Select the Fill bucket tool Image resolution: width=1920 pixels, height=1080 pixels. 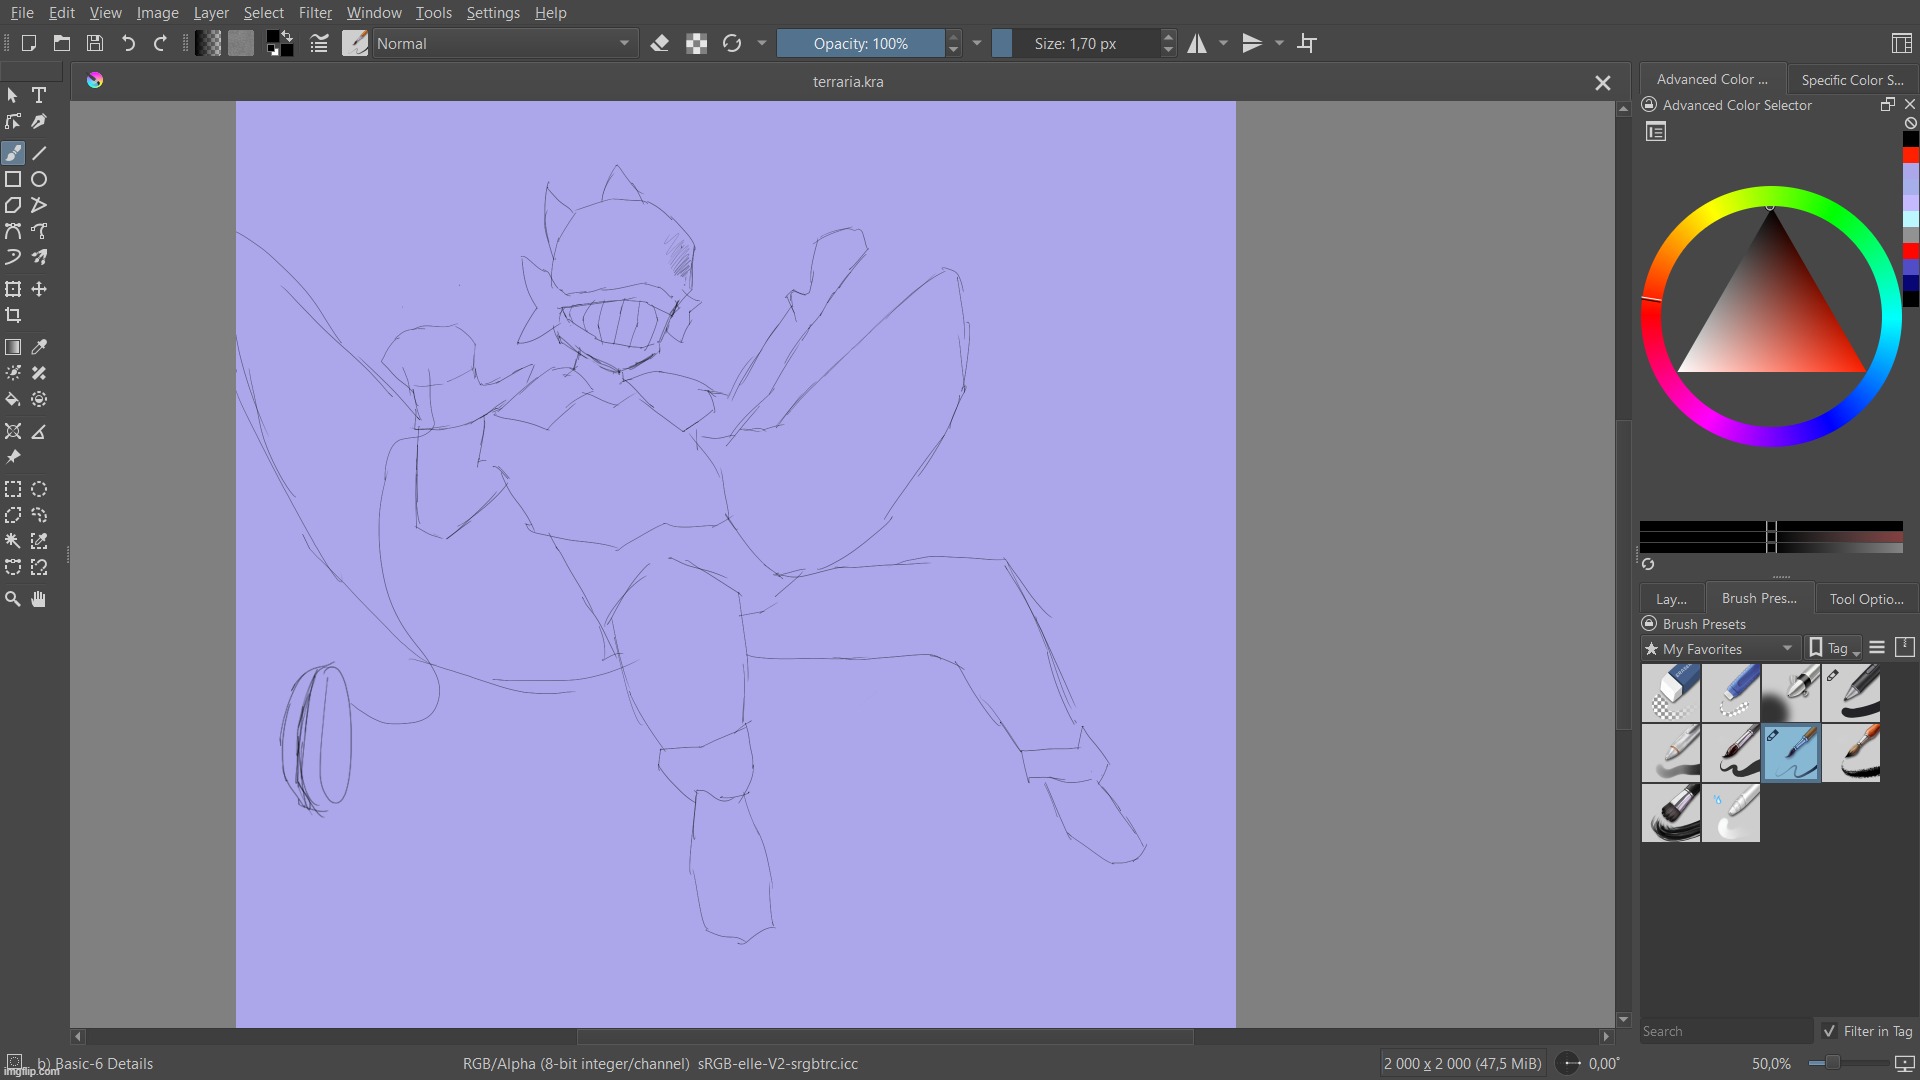click(13, 399)
